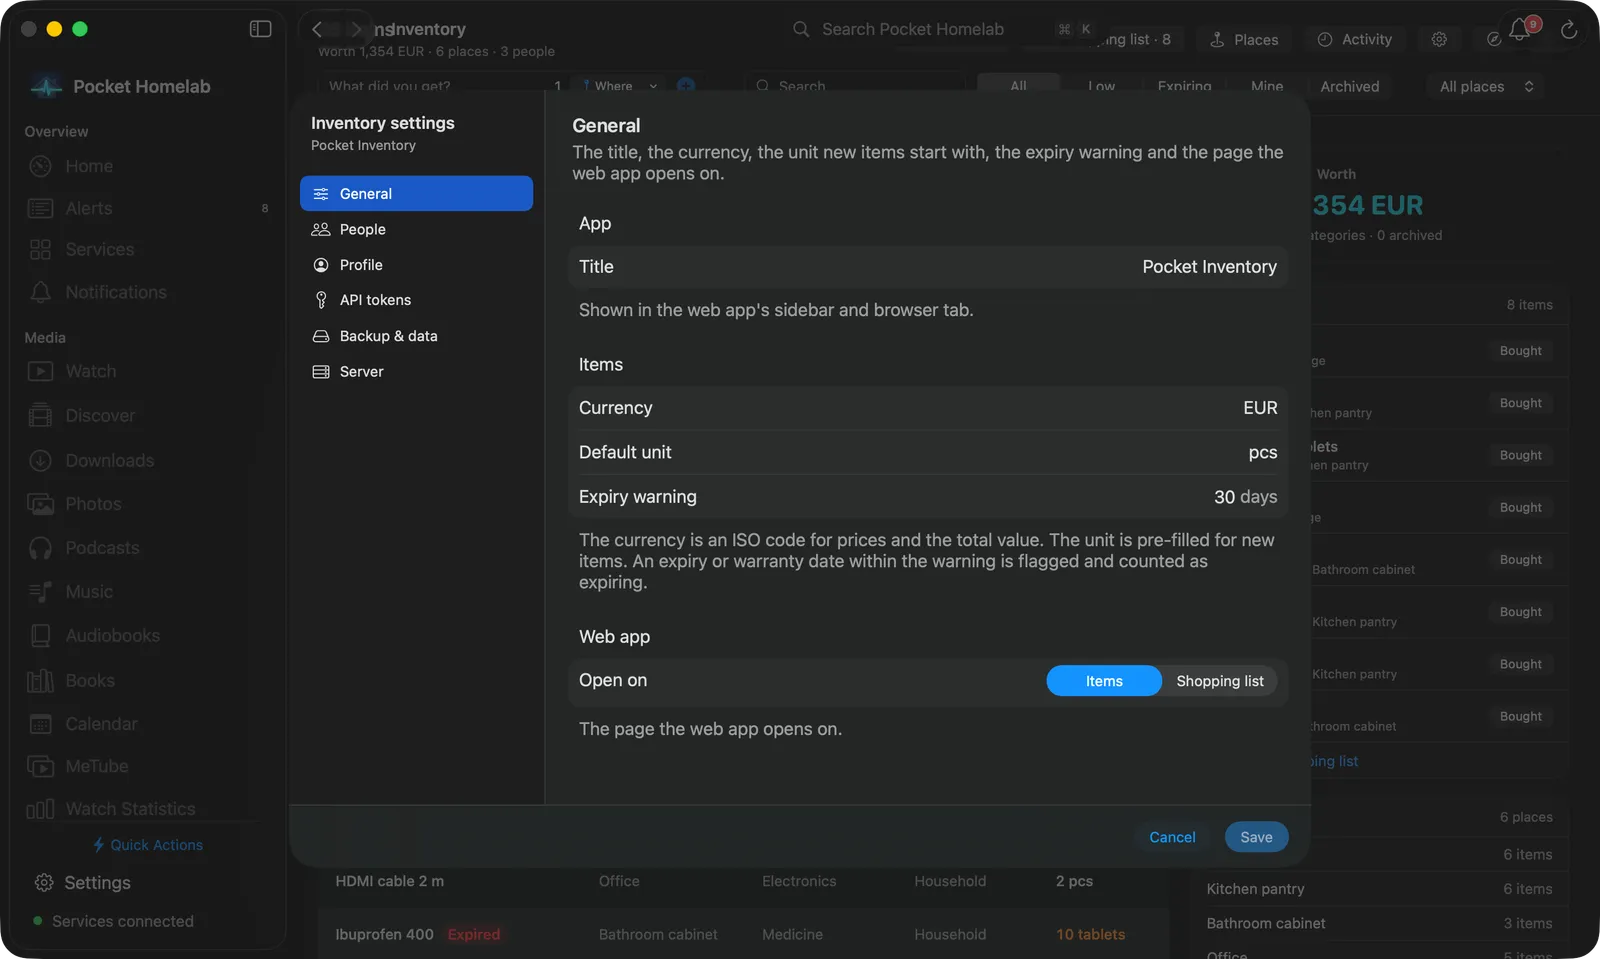Edit the Currency field showing EUR
Image resolution: width=1600 pixels, height=959 pixels.
click(x=928, y=408)
